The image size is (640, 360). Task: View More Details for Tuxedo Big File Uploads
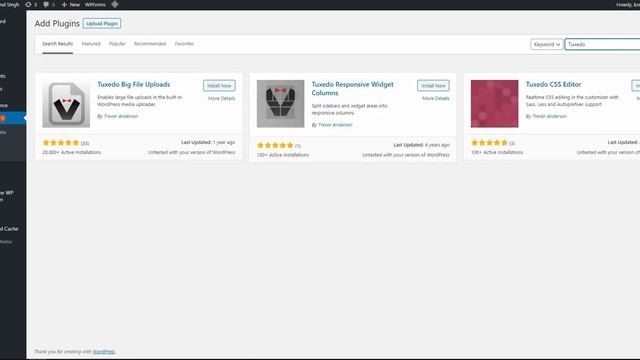tap(221, 98)
